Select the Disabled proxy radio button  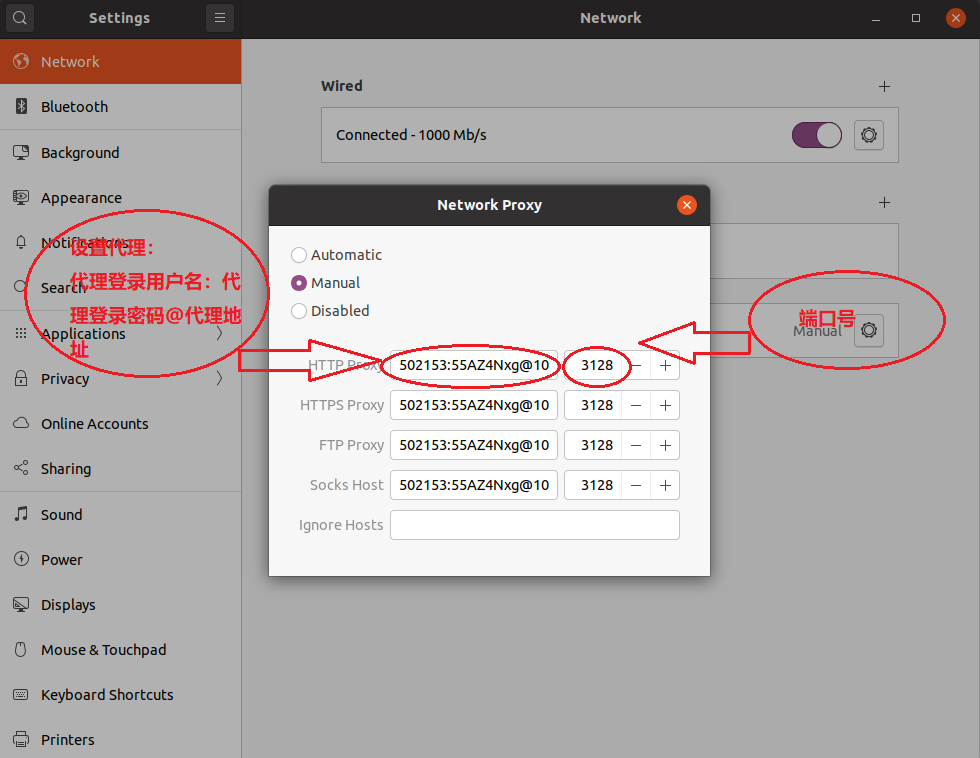coord(299,311)
